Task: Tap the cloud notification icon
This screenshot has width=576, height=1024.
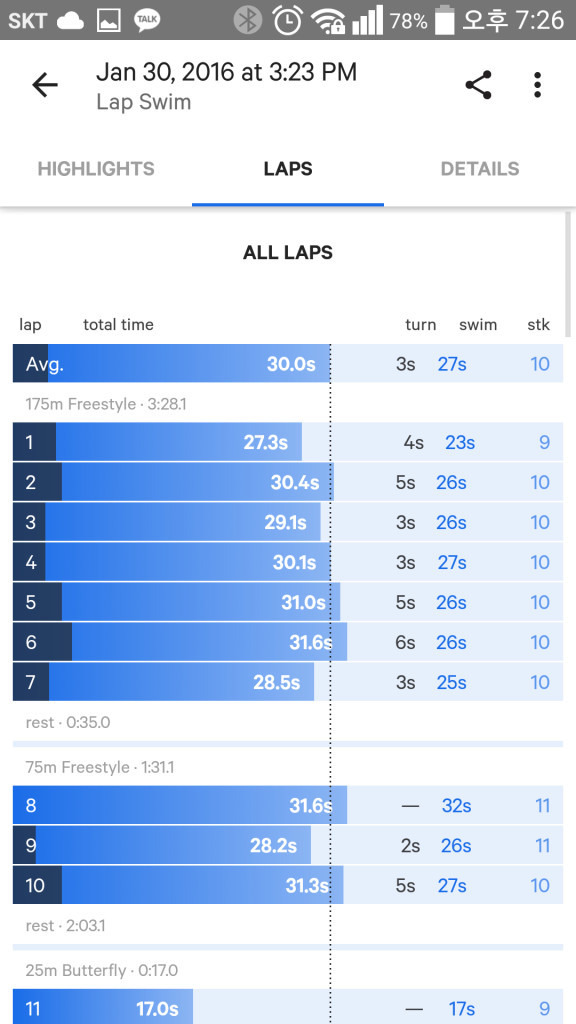Action: [x=70, y=21]
